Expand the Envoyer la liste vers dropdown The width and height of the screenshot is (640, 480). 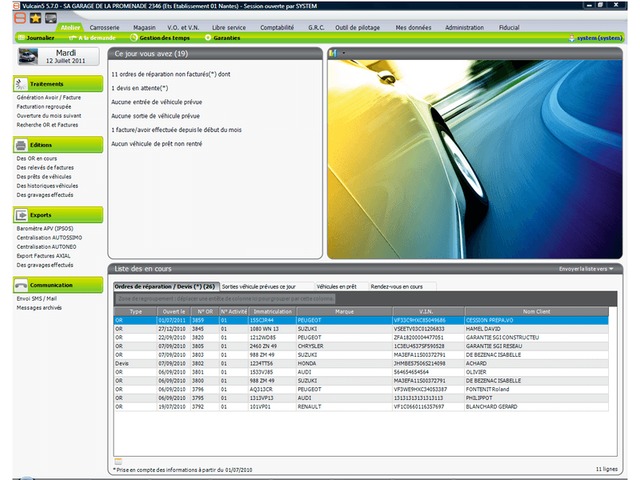pyautogui.click(x=586, y=269)
